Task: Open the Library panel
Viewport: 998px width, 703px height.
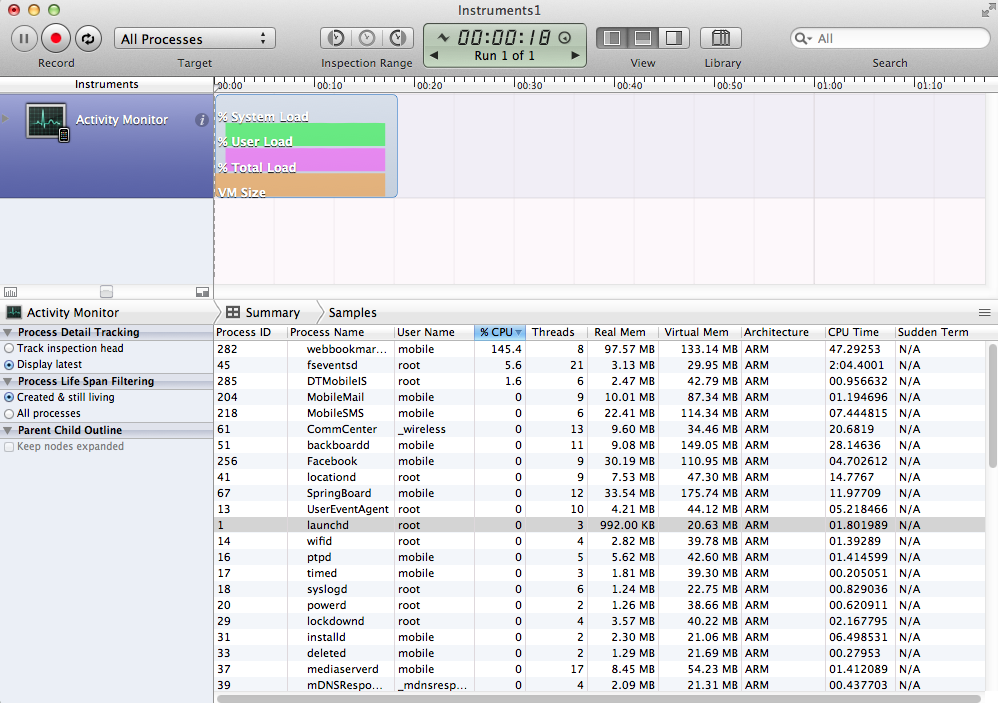Action: 720,38
